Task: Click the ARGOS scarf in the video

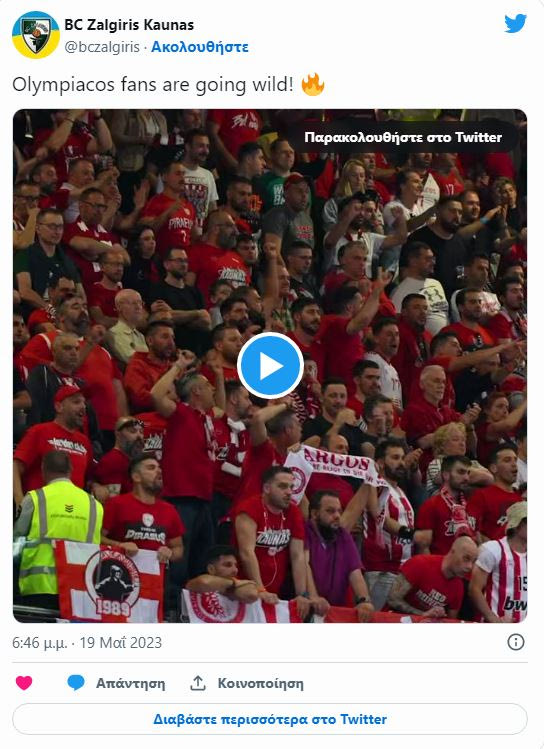Action: (x=334, y=465)
